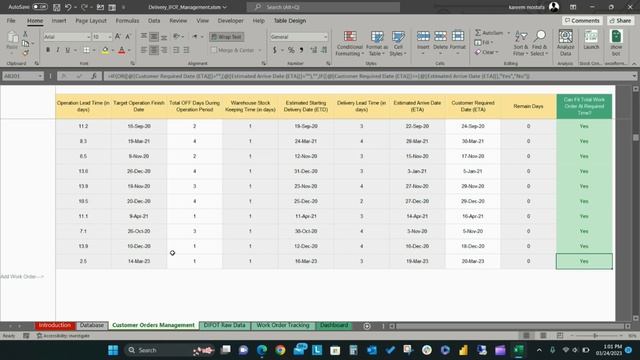Image resolution: width=640 pixels, height=360 pixels.
Task: Click the red Font Color swatch
Action: 121,50
